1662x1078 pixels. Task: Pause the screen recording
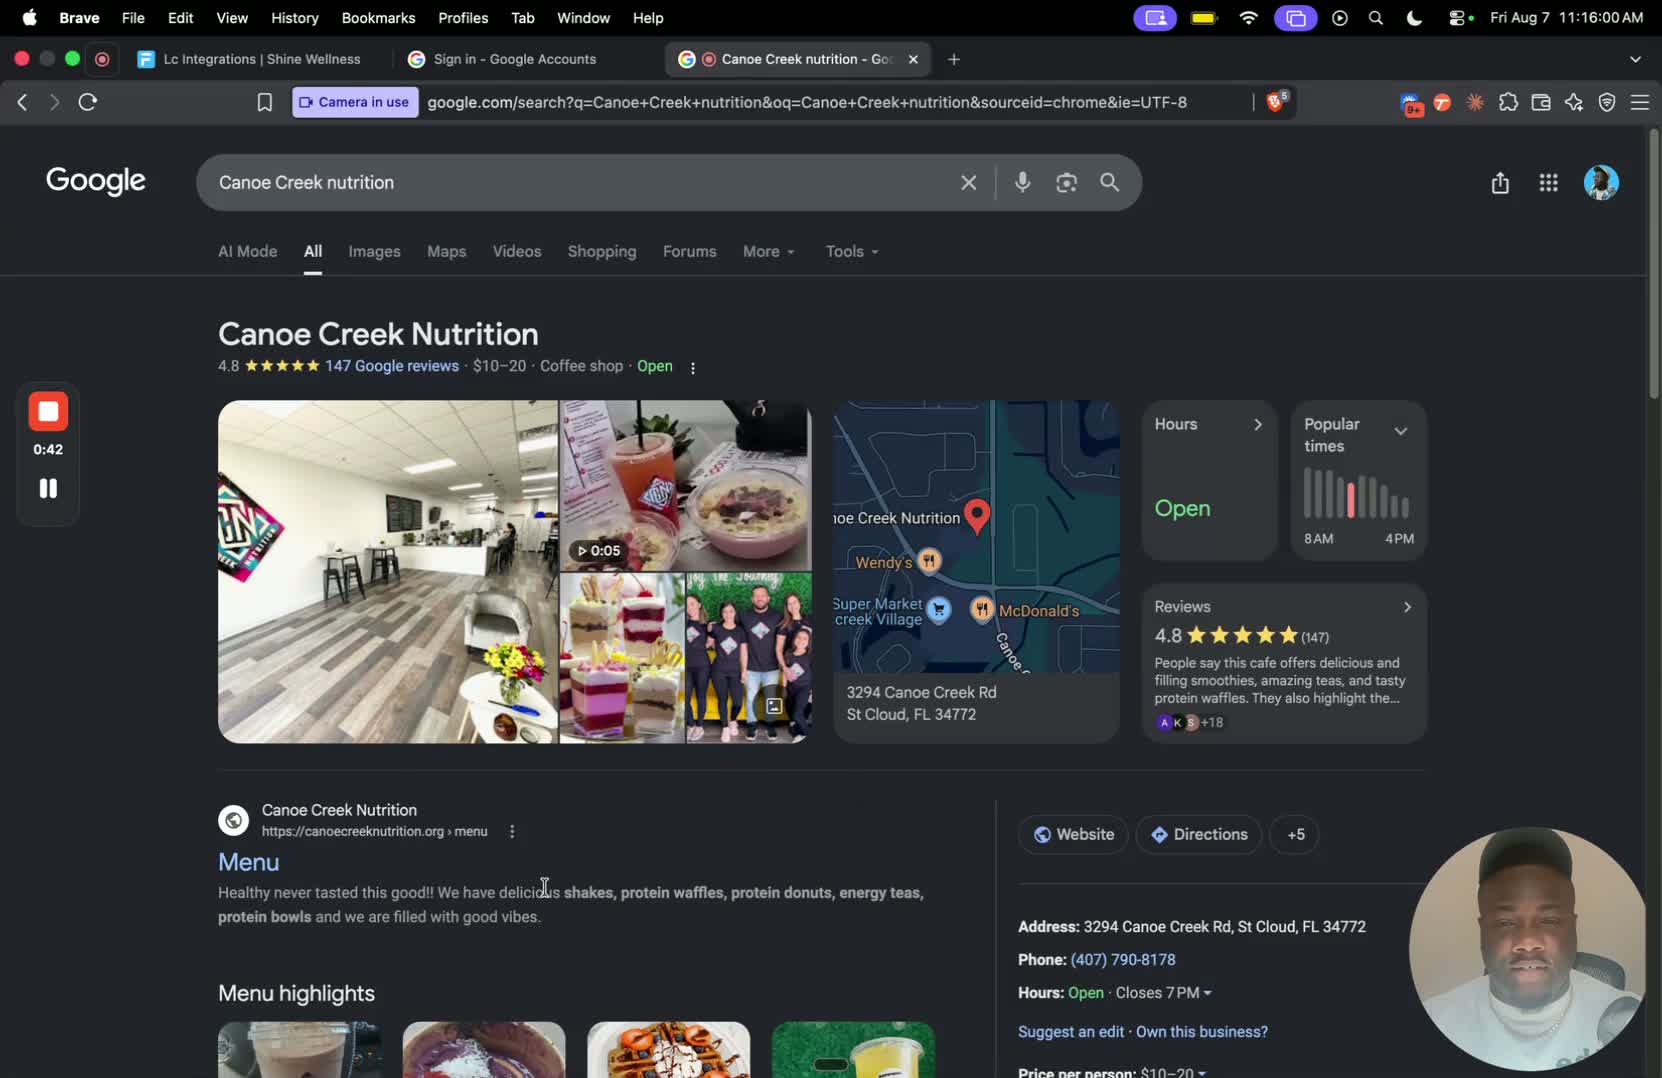coord(48,488)
